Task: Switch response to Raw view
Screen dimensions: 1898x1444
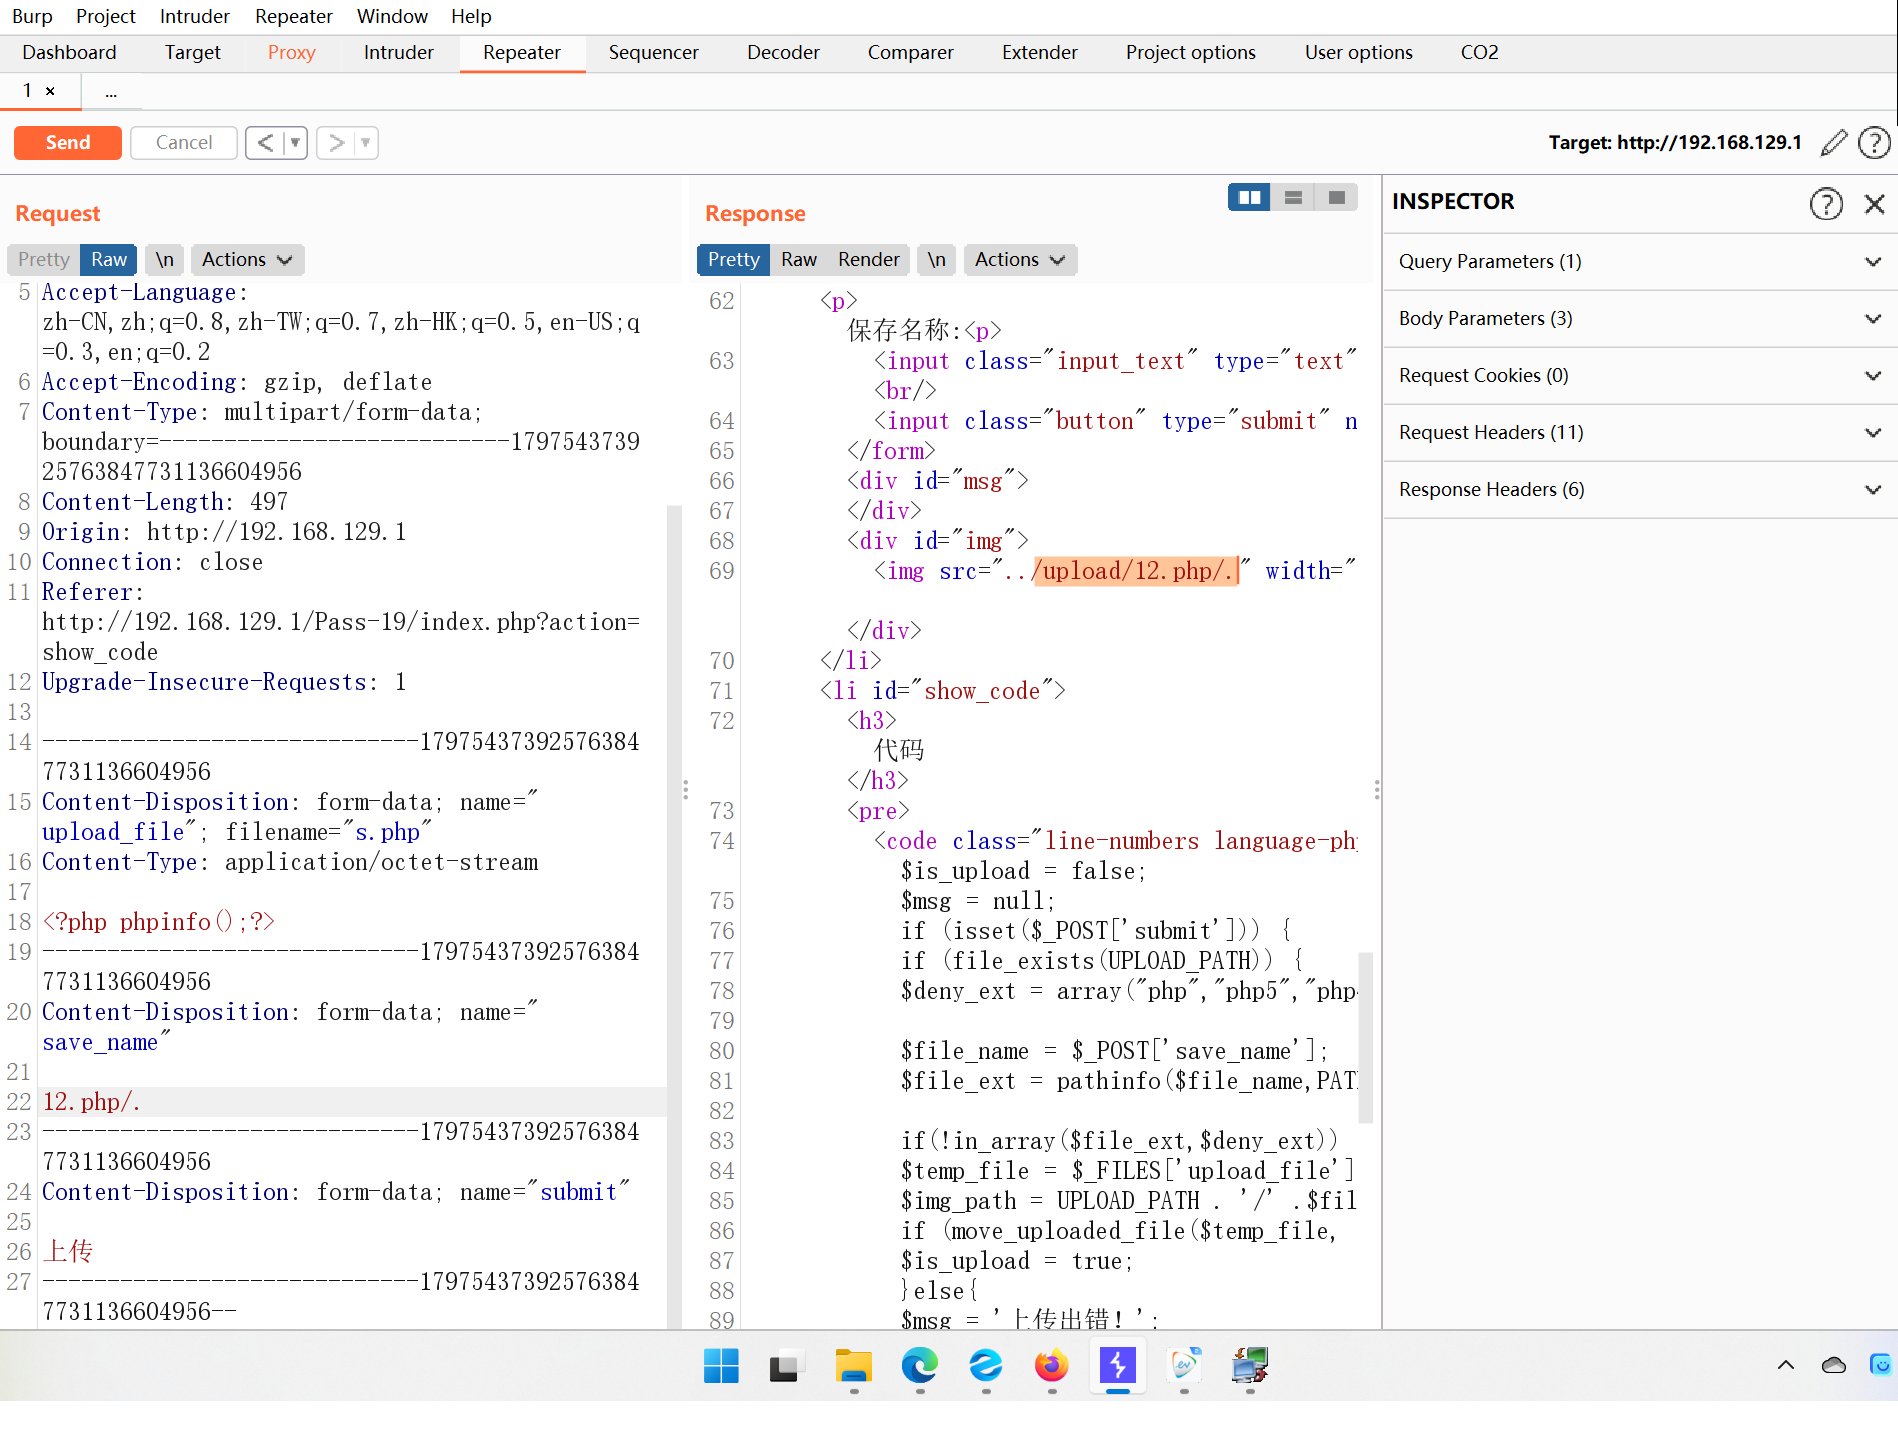Action: tap(799, 260)
